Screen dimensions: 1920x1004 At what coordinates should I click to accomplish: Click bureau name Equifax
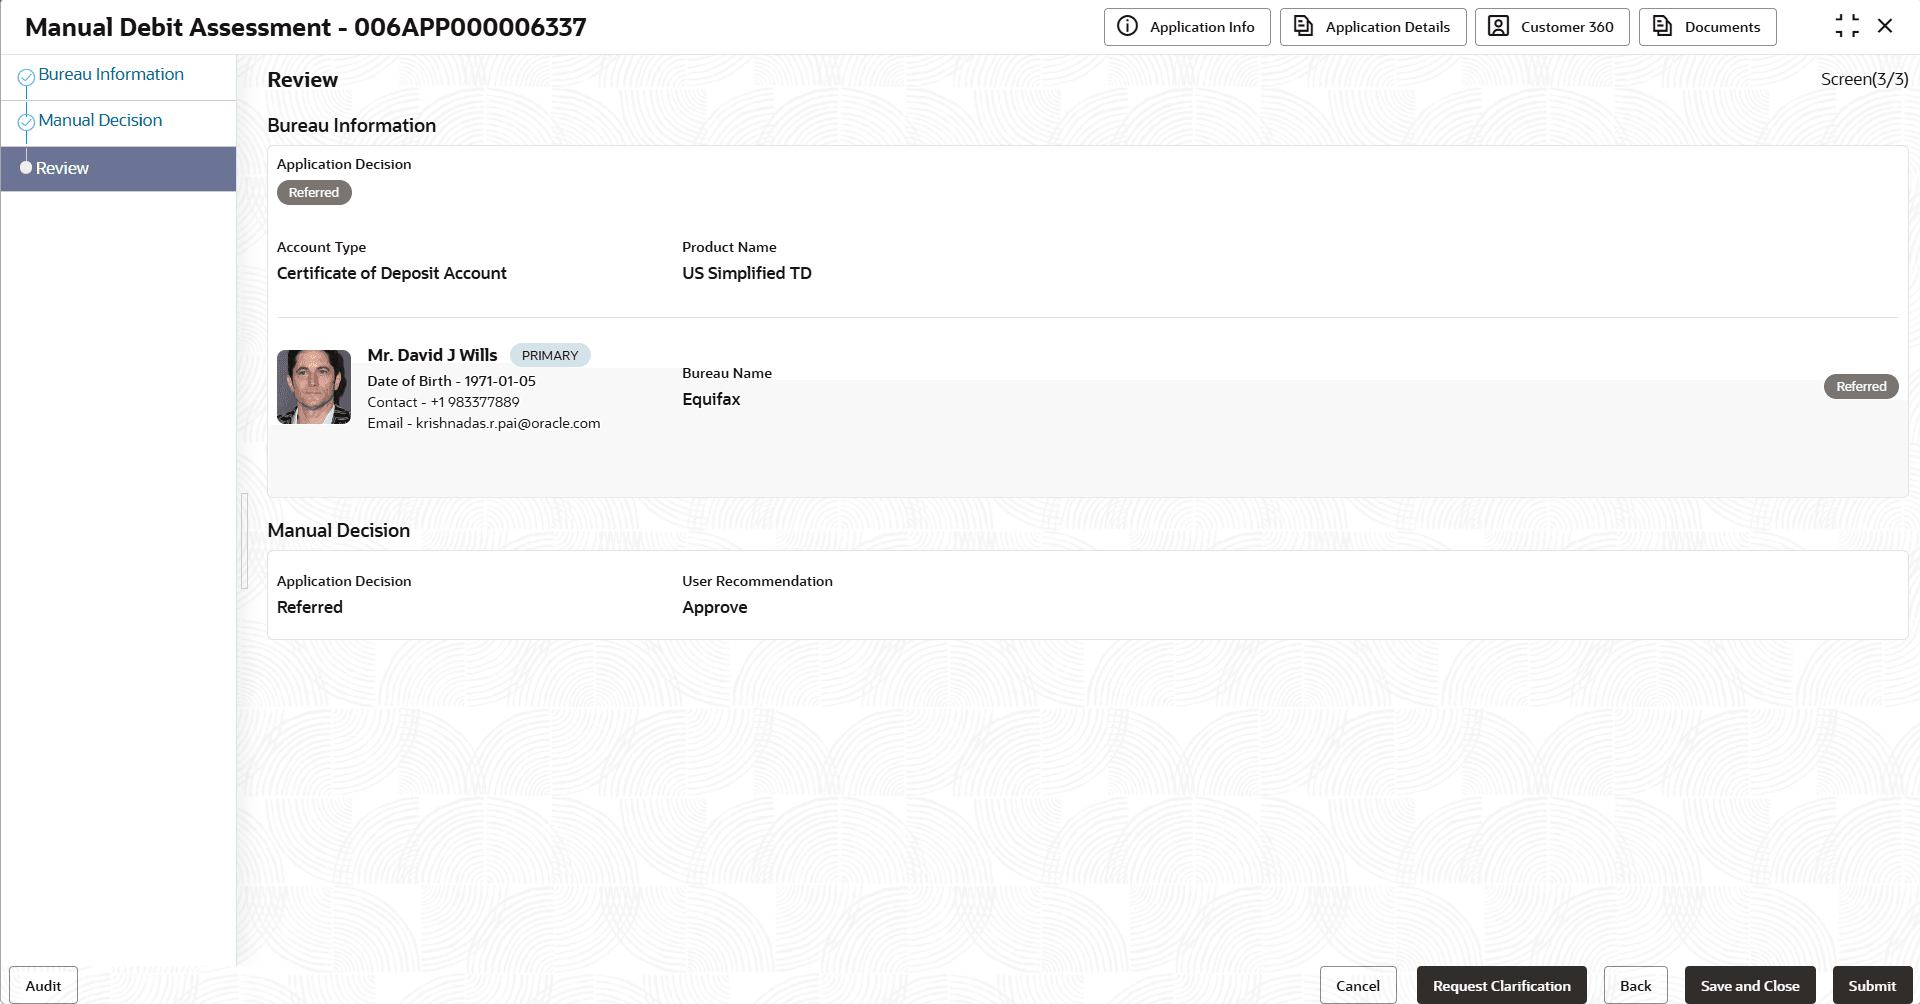(x=711, y=399)
